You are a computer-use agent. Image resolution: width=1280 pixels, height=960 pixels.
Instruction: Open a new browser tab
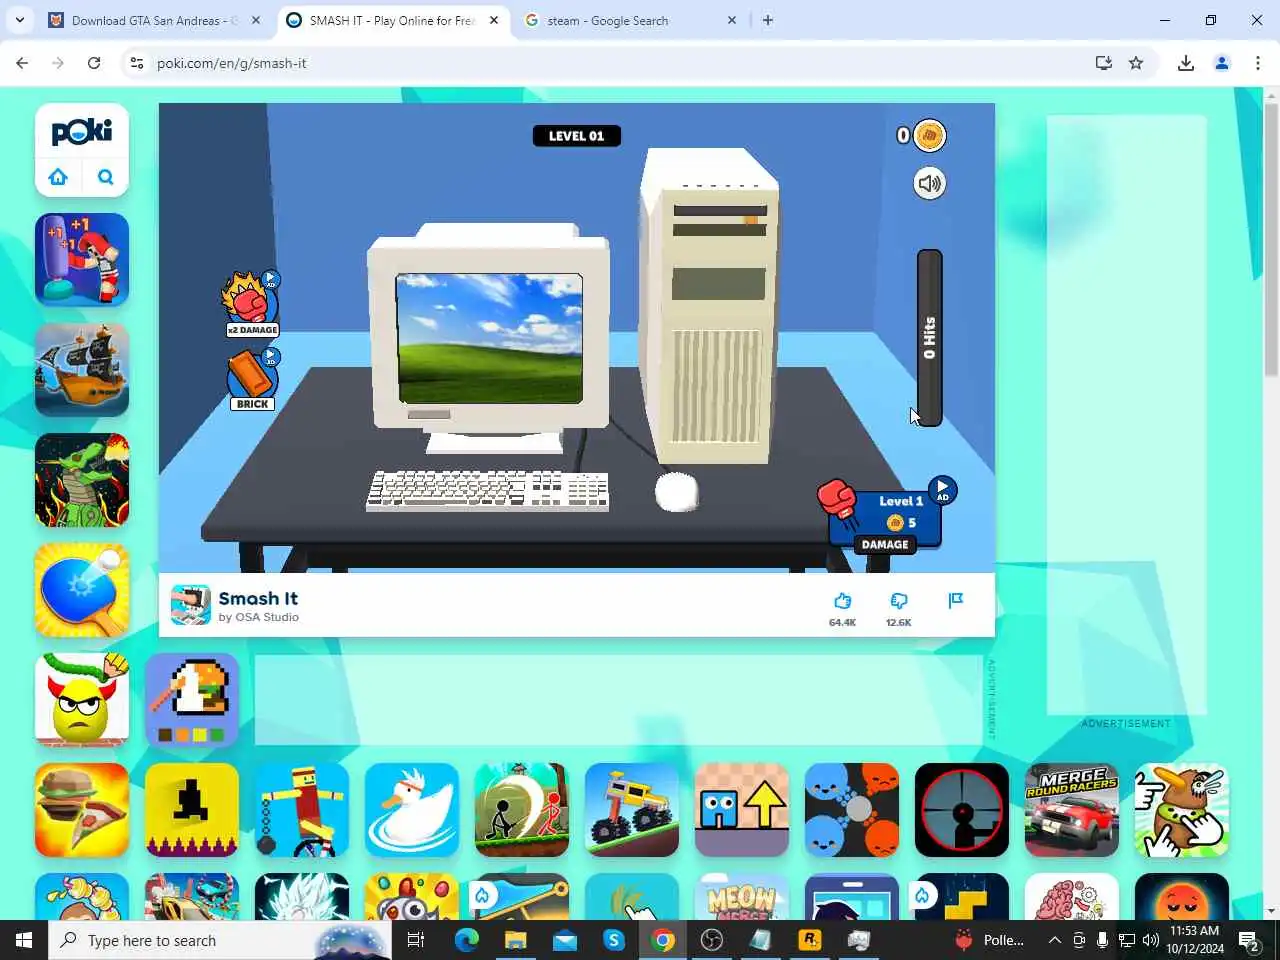(x=768, y=20)
